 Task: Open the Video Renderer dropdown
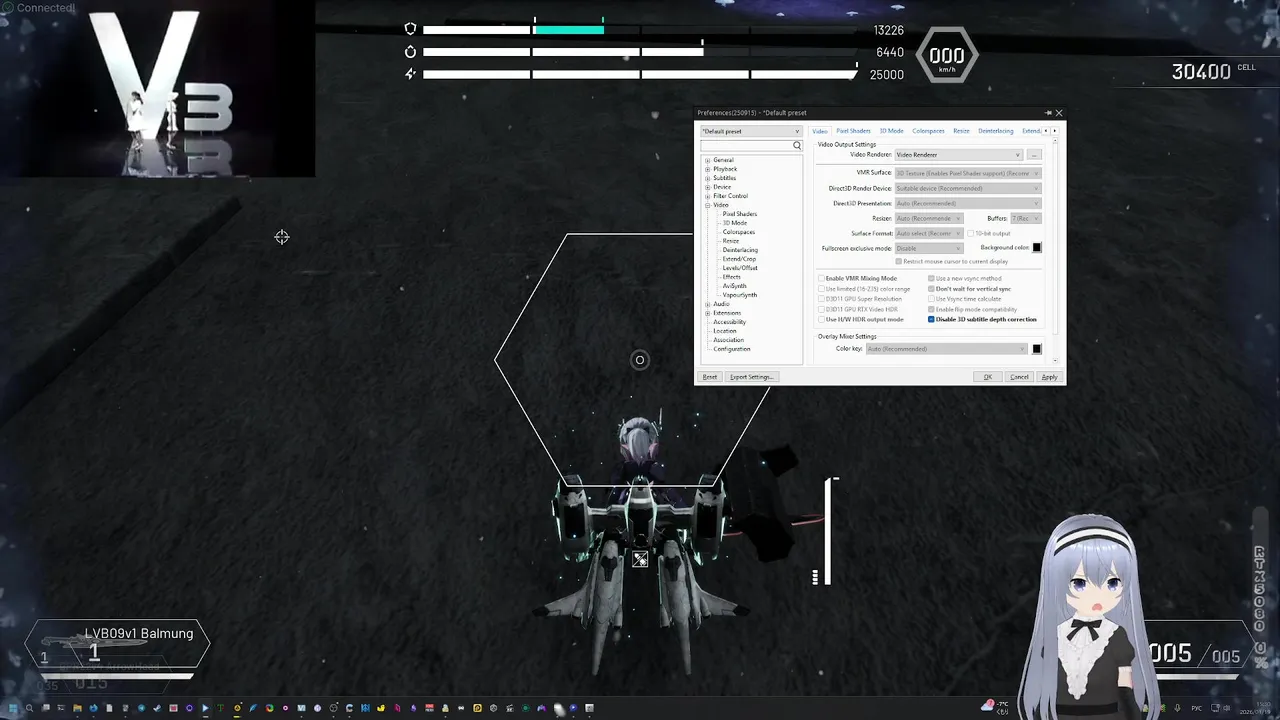pos(959,155)
